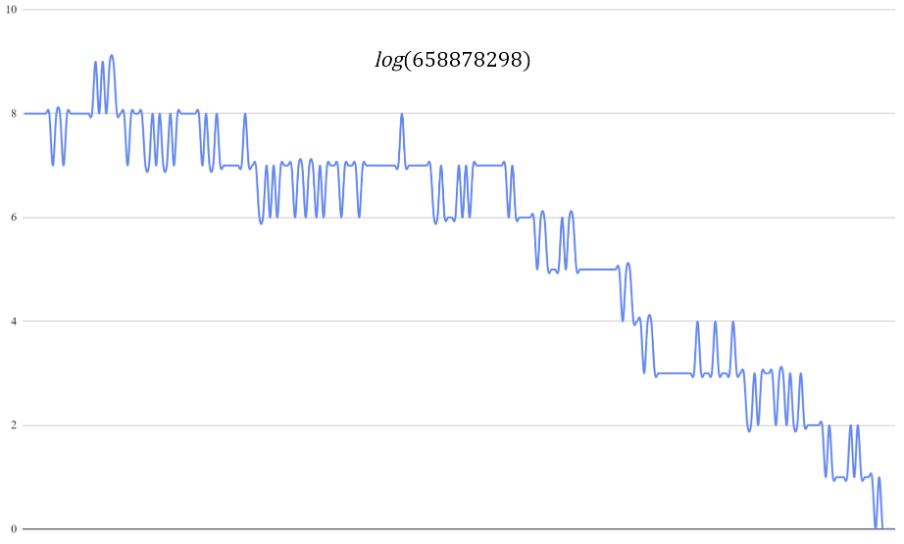Click the y-axis label 0
This screenshot has width=904, height=544.
pos(13,529)
